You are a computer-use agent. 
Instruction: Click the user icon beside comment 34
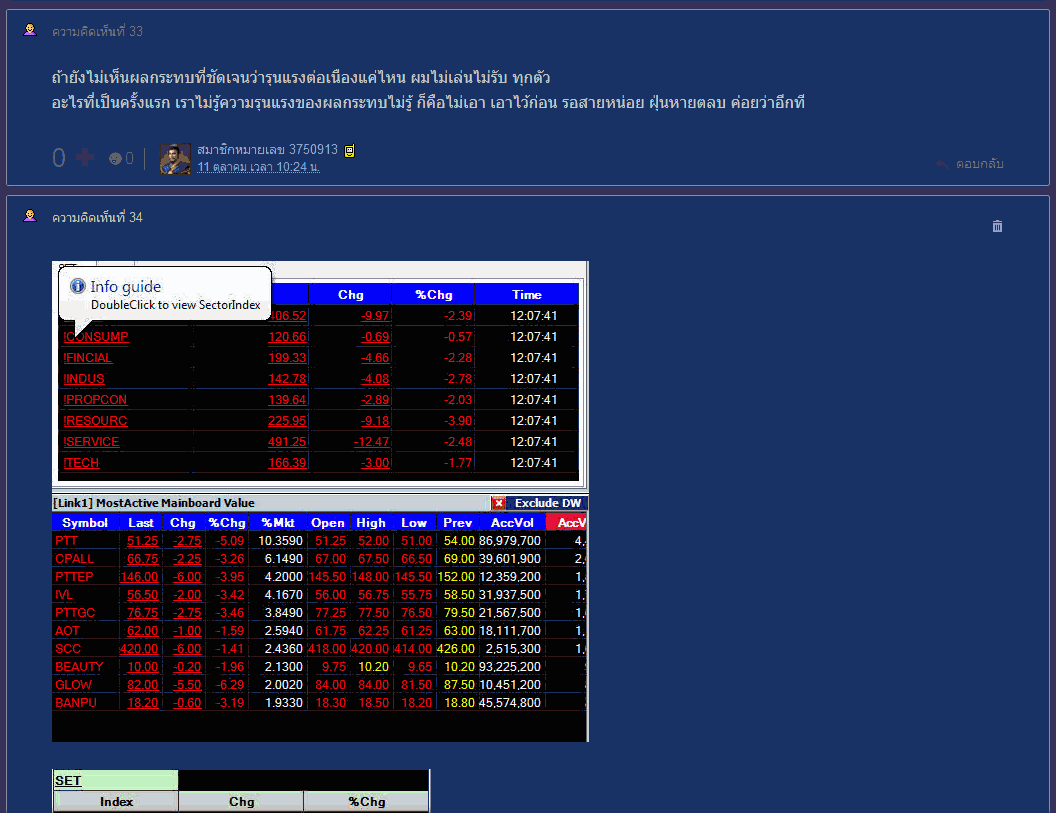pyautogui.click(x=30, y=216)
